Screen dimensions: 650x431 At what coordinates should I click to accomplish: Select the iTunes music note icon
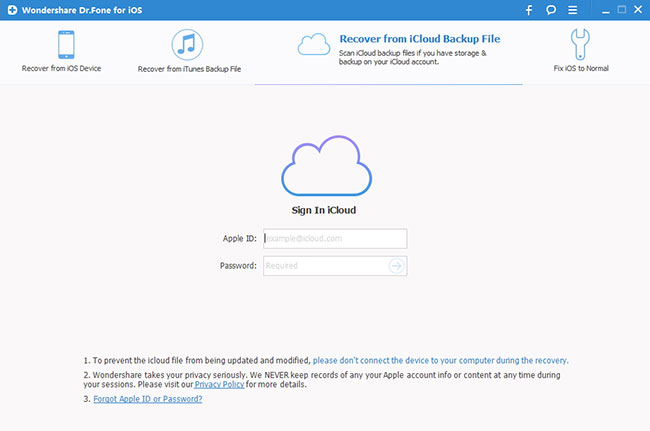click(187, 45)
